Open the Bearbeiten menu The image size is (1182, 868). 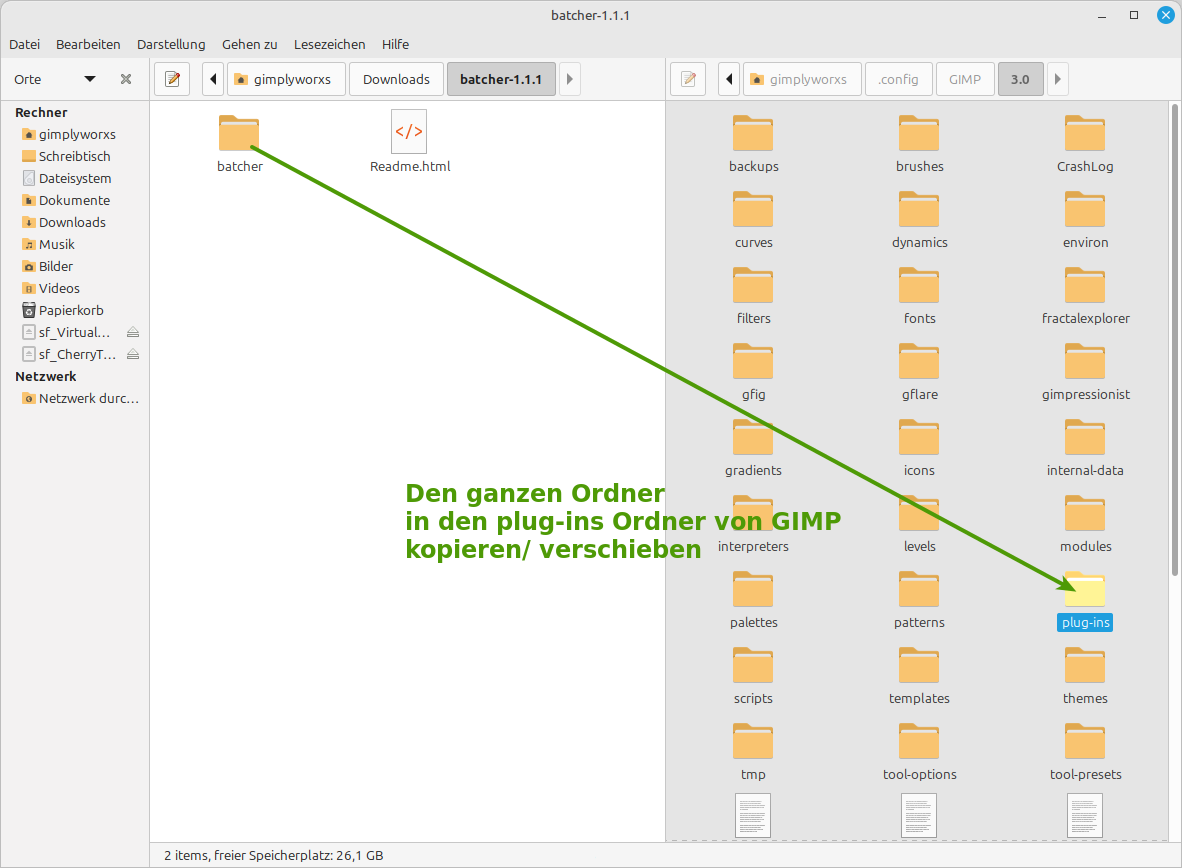(88, 44)
